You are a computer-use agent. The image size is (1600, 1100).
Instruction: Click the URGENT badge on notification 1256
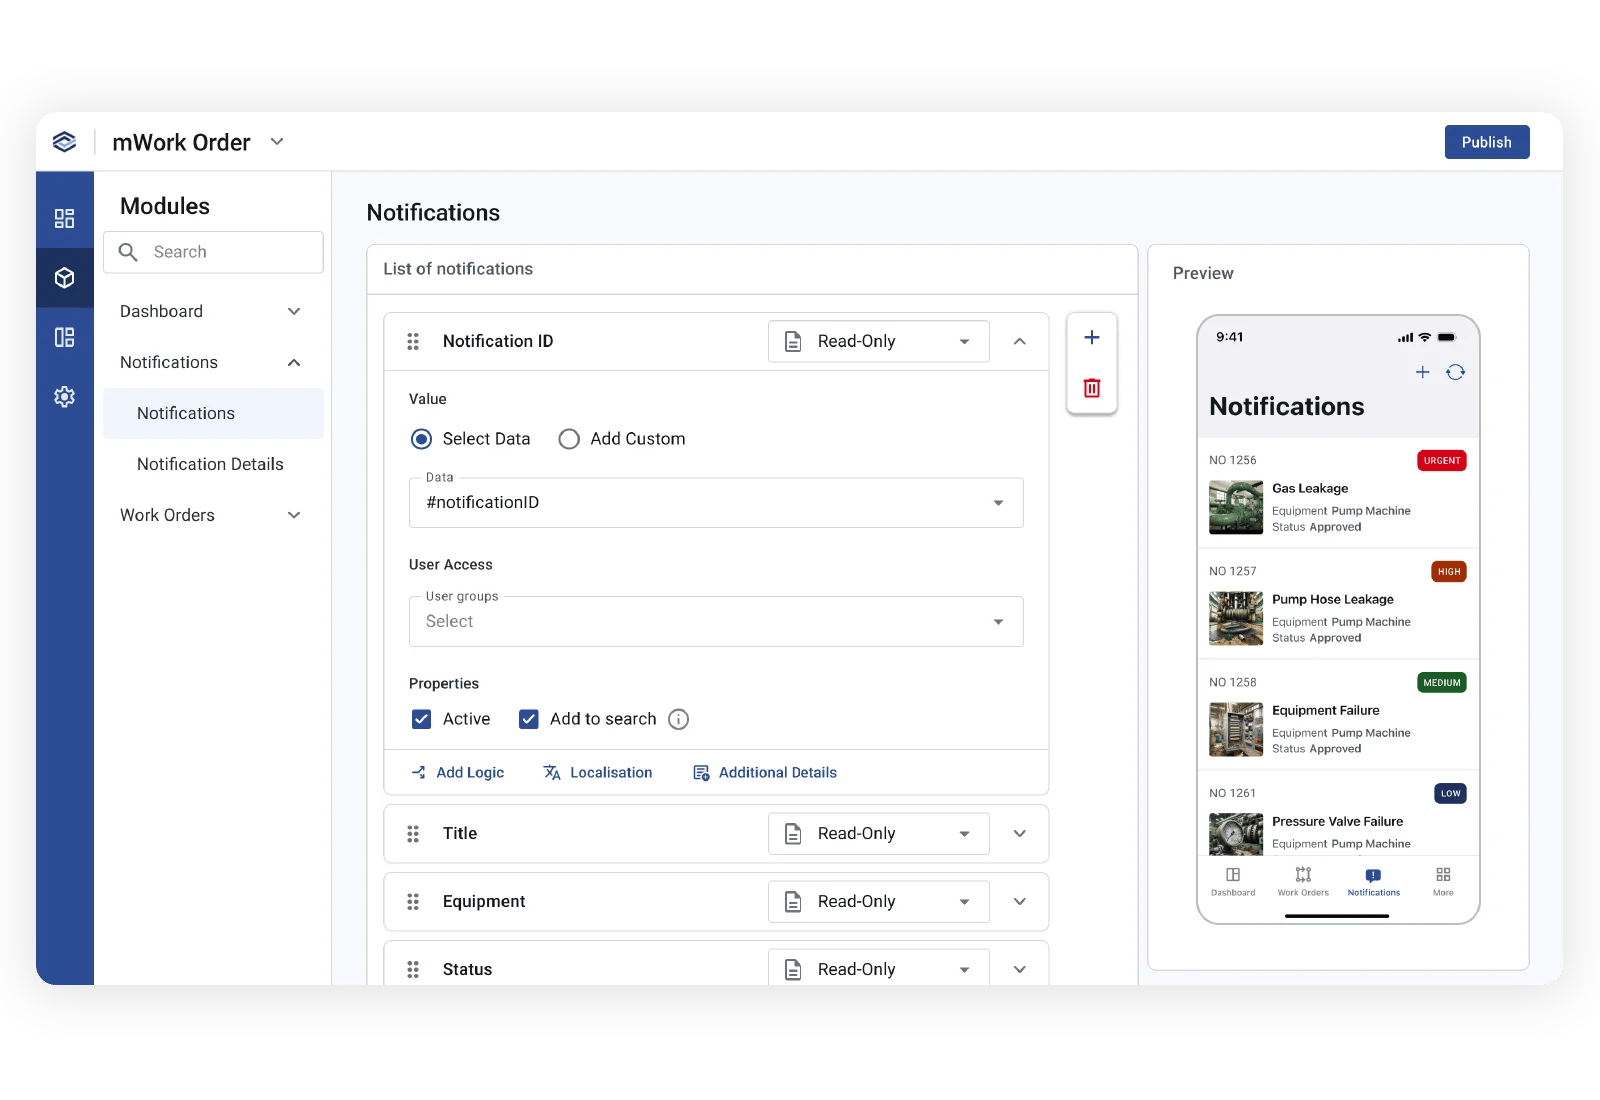coord(1442,461)
